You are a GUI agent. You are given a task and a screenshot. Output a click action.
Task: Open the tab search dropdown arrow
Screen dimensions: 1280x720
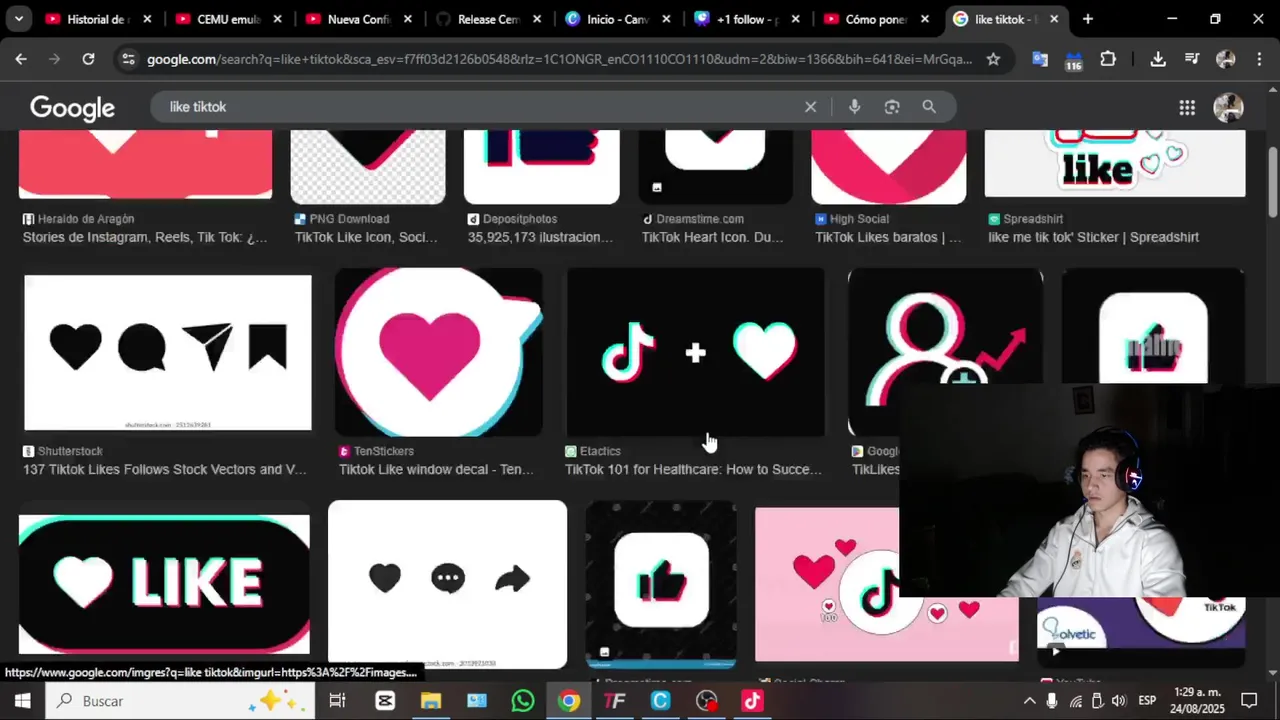point(19,19)
